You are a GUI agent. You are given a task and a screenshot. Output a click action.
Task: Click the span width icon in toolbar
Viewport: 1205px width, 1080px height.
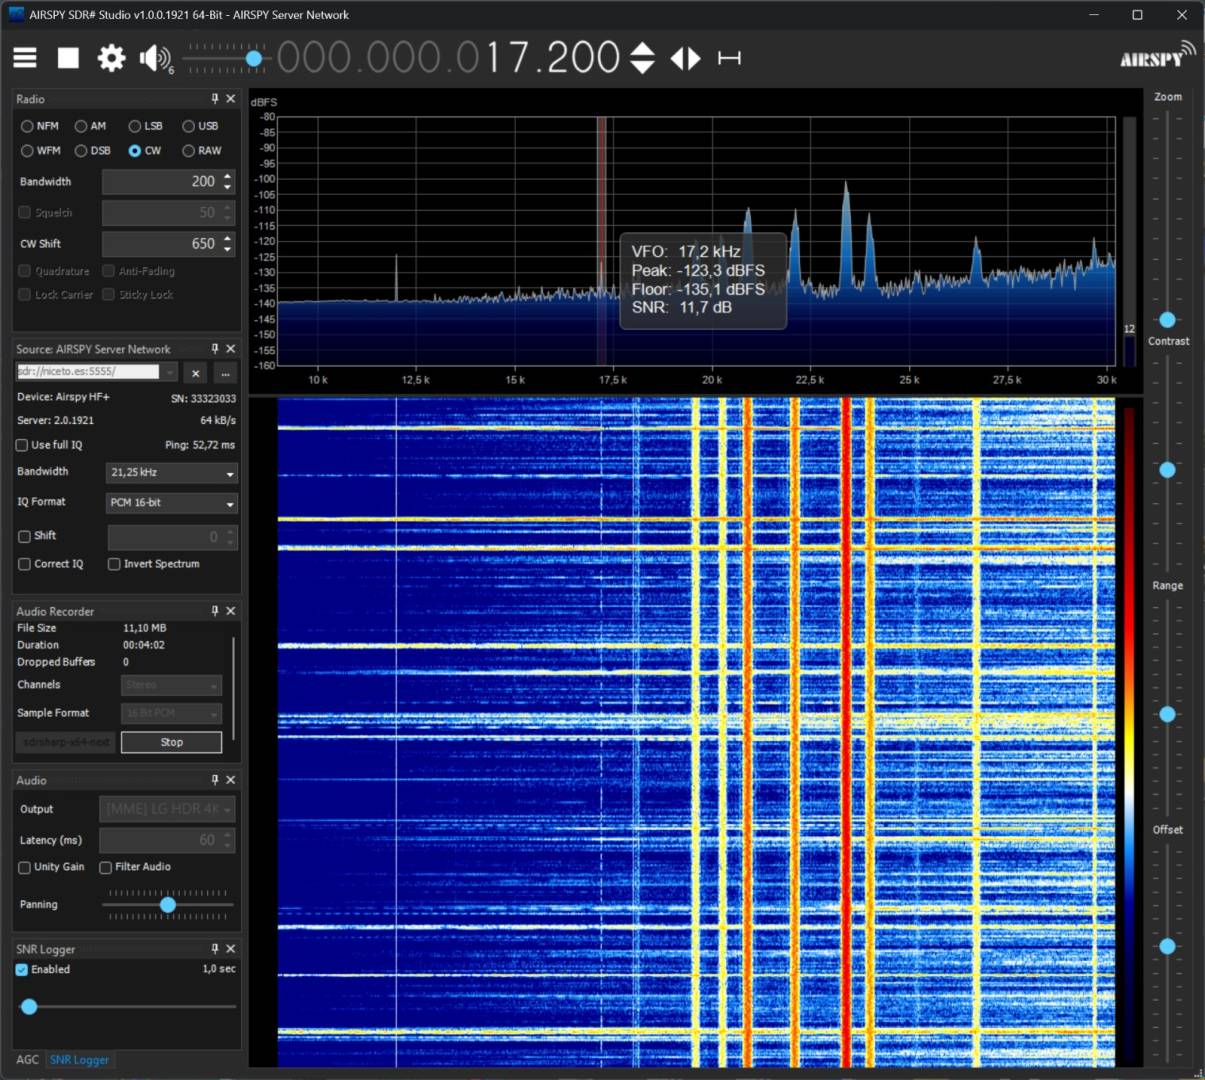click(x=729, y=58)
